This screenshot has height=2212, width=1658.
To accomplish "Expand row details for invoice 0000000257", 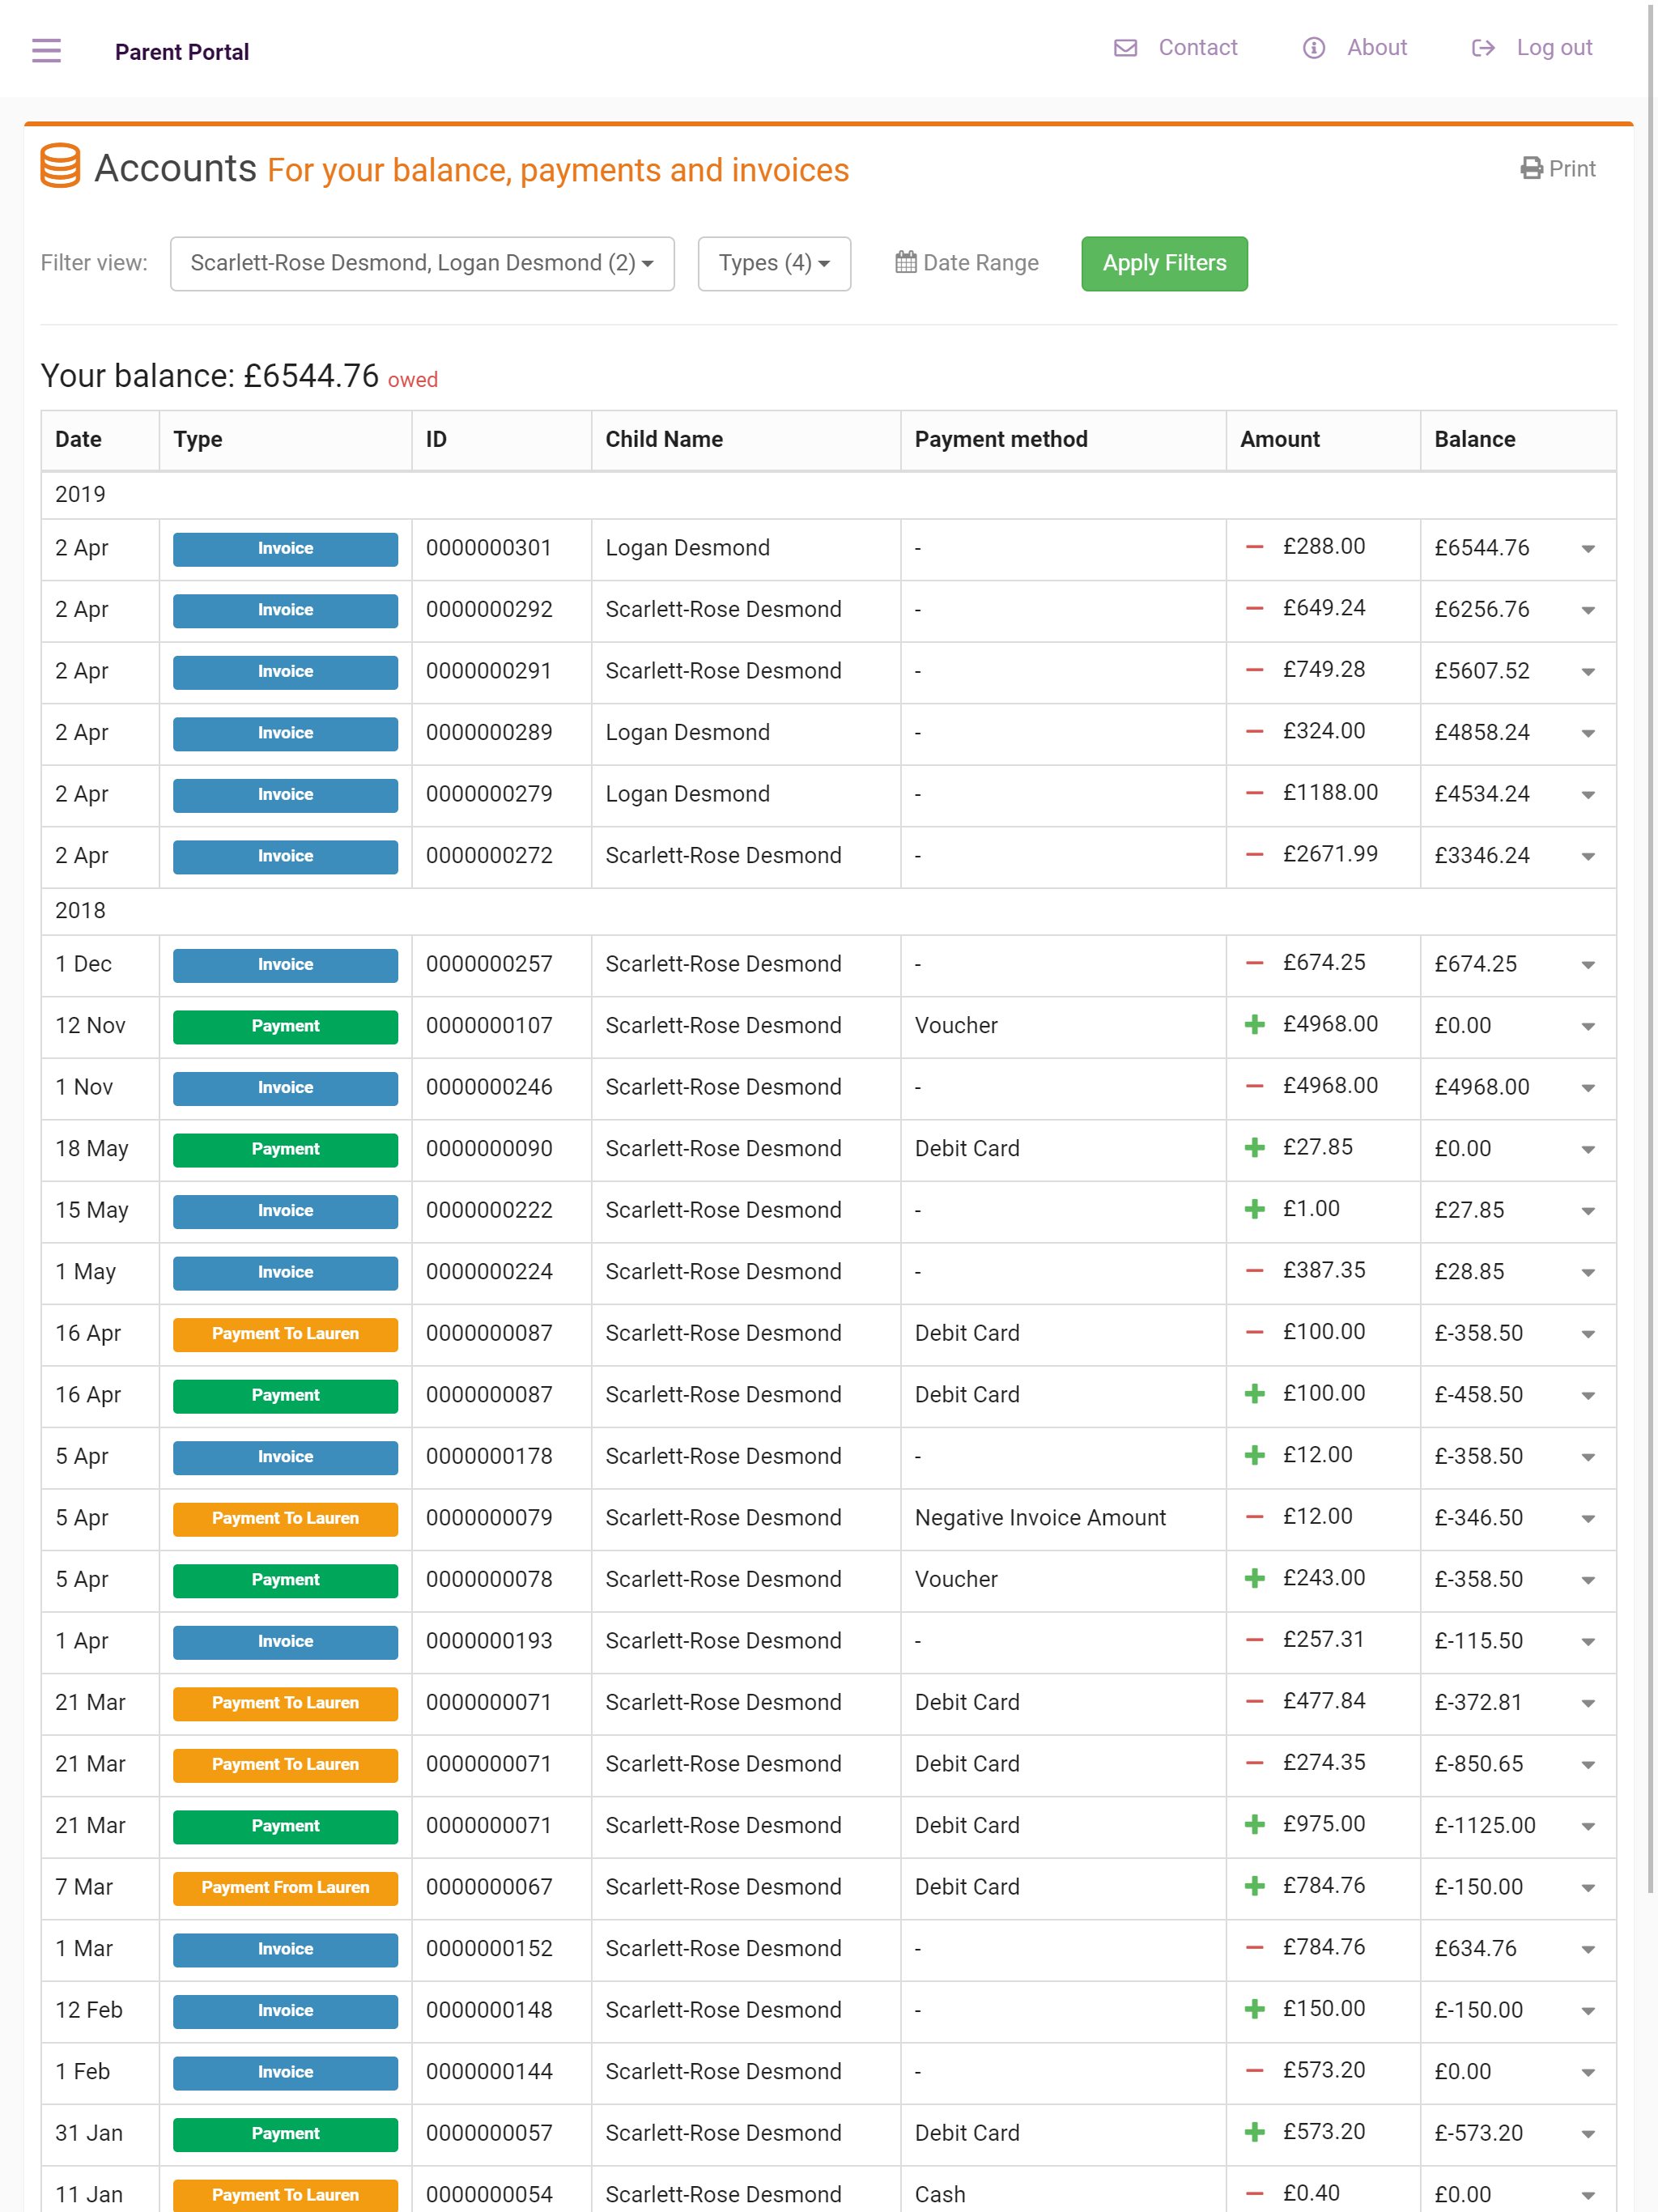I will click(1587, 965).
